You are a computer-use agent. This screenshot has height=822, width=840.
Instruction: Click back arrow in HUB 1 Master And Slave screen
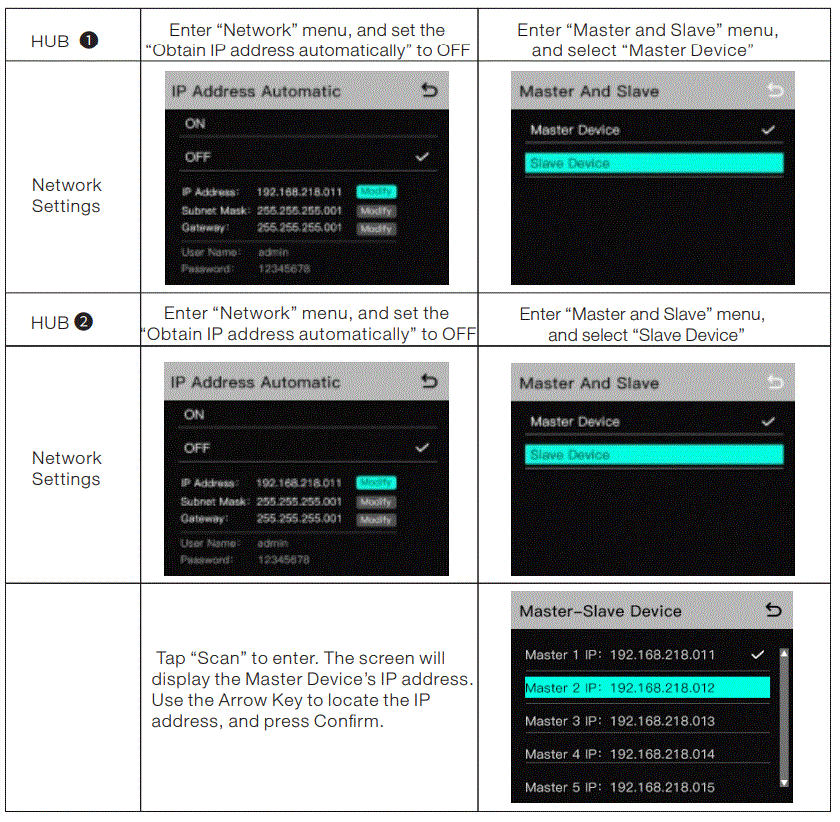(x=775, y=91)
